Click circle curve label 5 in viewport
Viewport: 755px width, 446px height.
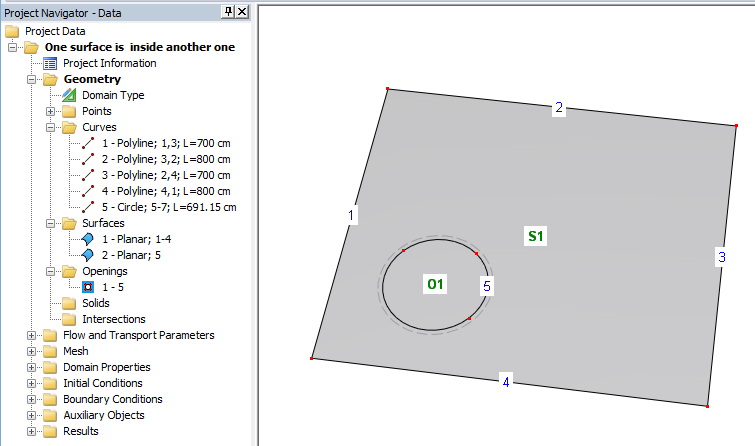pyautogui.click(x=487, y=286)
